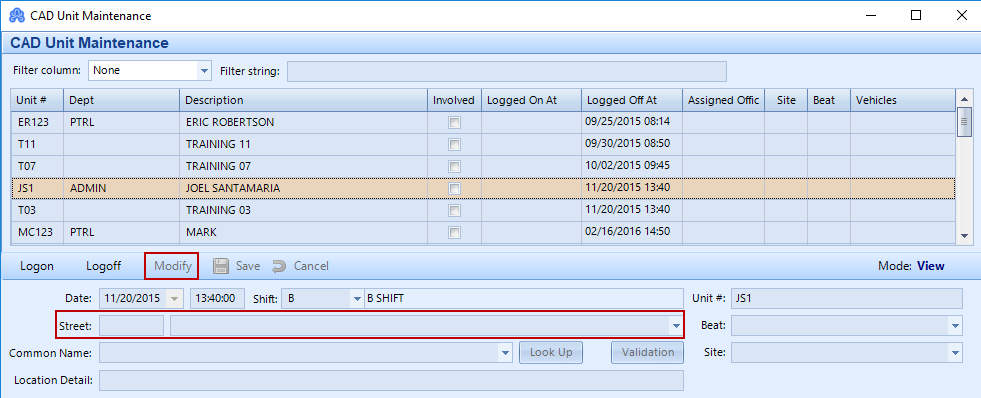The height and width of the screenshot is (398, 981).
Task: Click the Street number field
Action: click(131, 325)
